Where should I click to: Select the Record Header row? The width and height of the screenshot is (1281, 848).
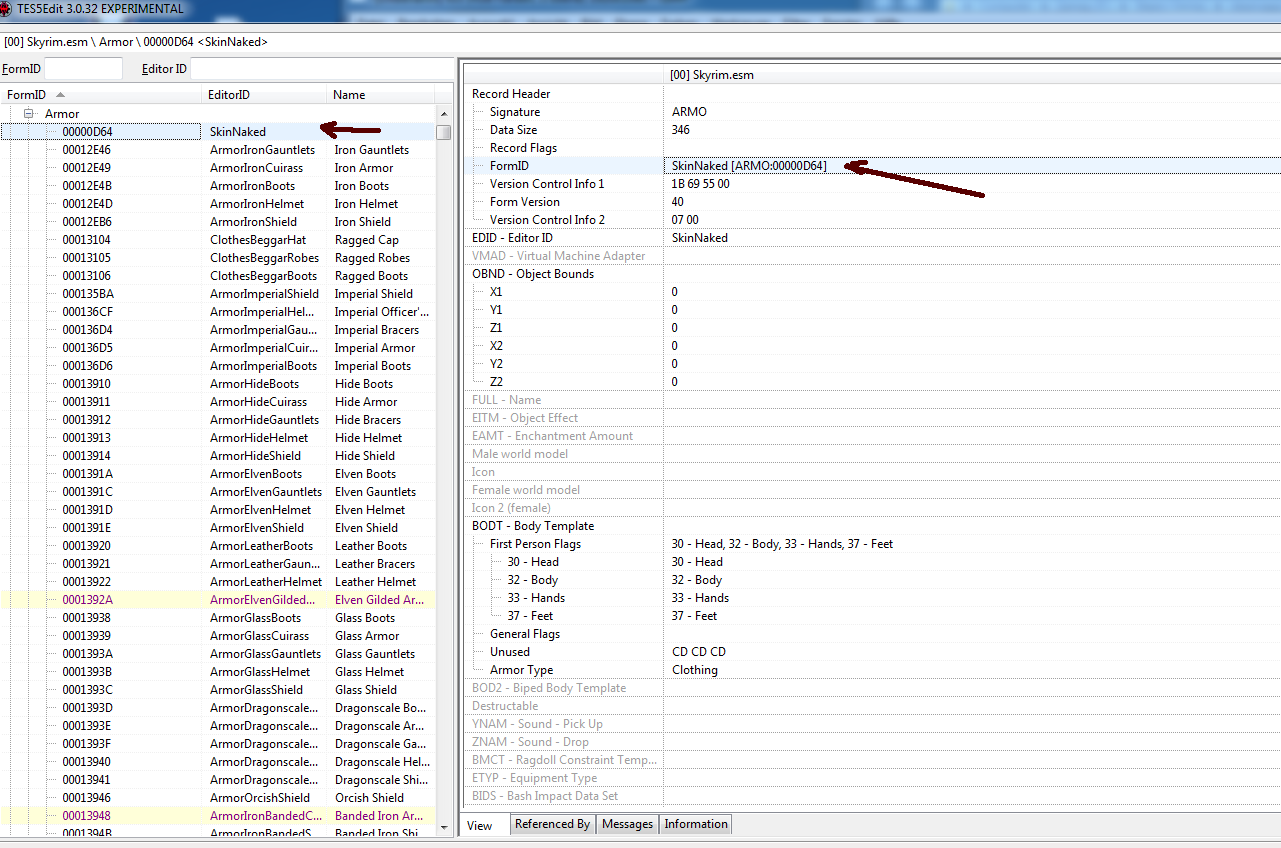point(872,94)
